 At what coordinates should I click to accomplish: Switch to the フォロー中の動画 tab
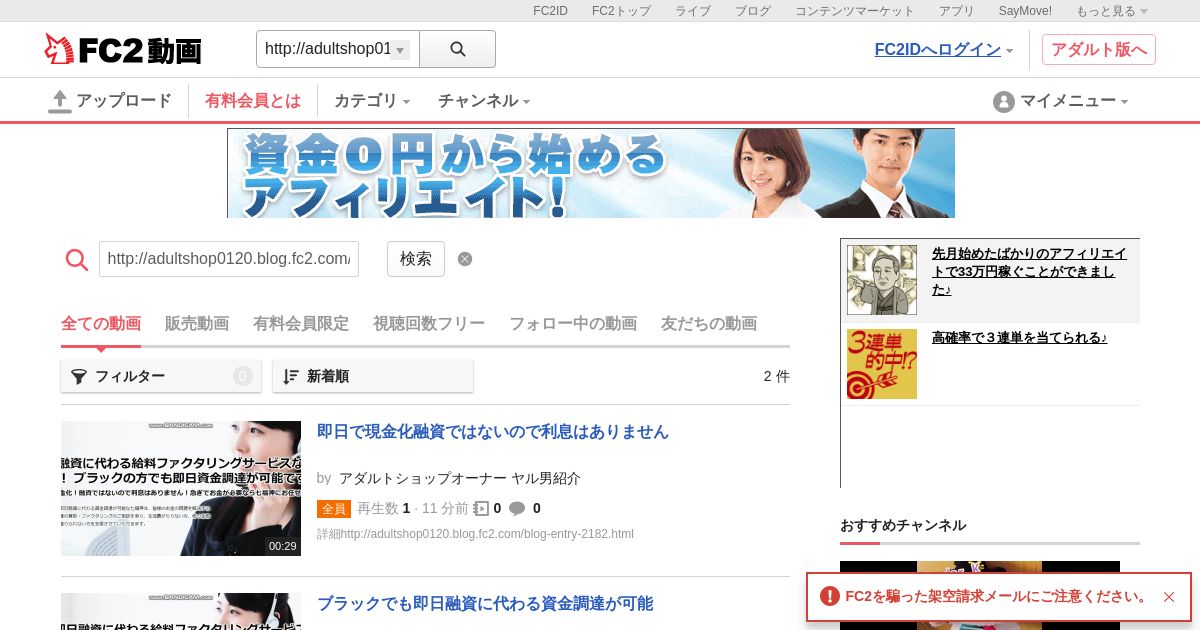pos(573,323)
